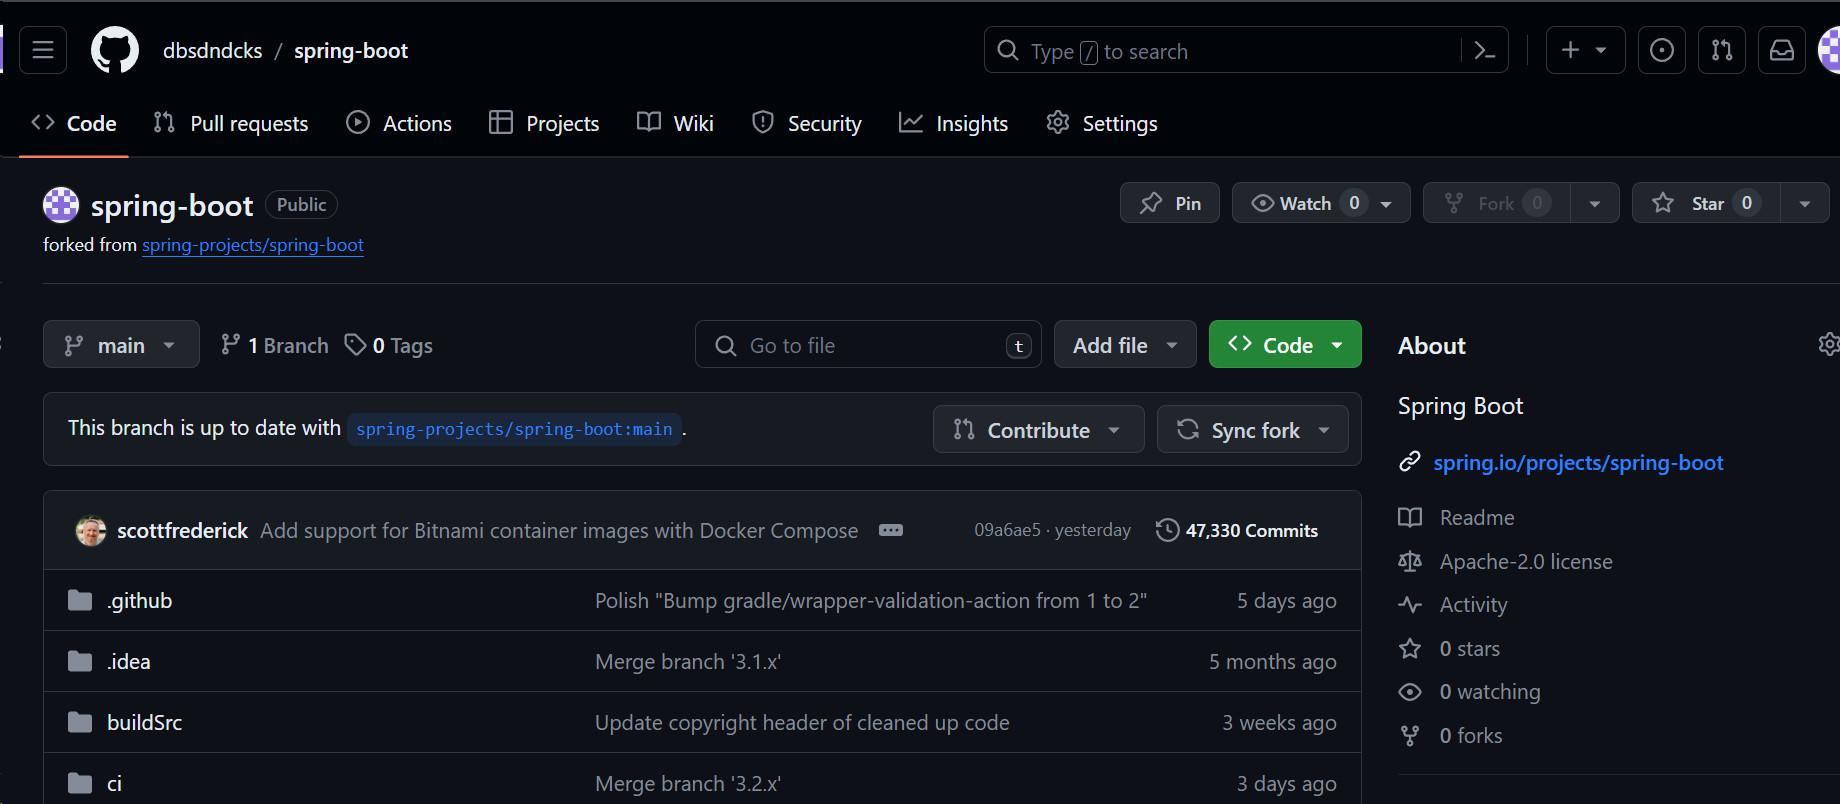Open the Issues icon in header
The image size is (1840, 804).
[x=1662, y=50]
